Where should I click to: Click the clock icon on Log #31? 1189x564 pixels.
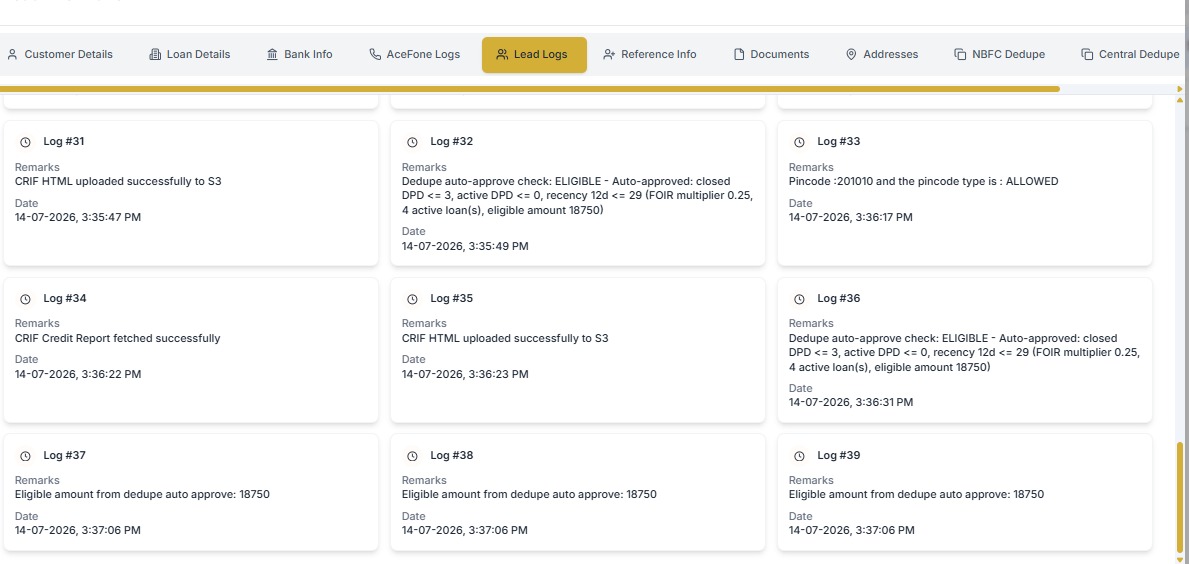click(25, 143)
